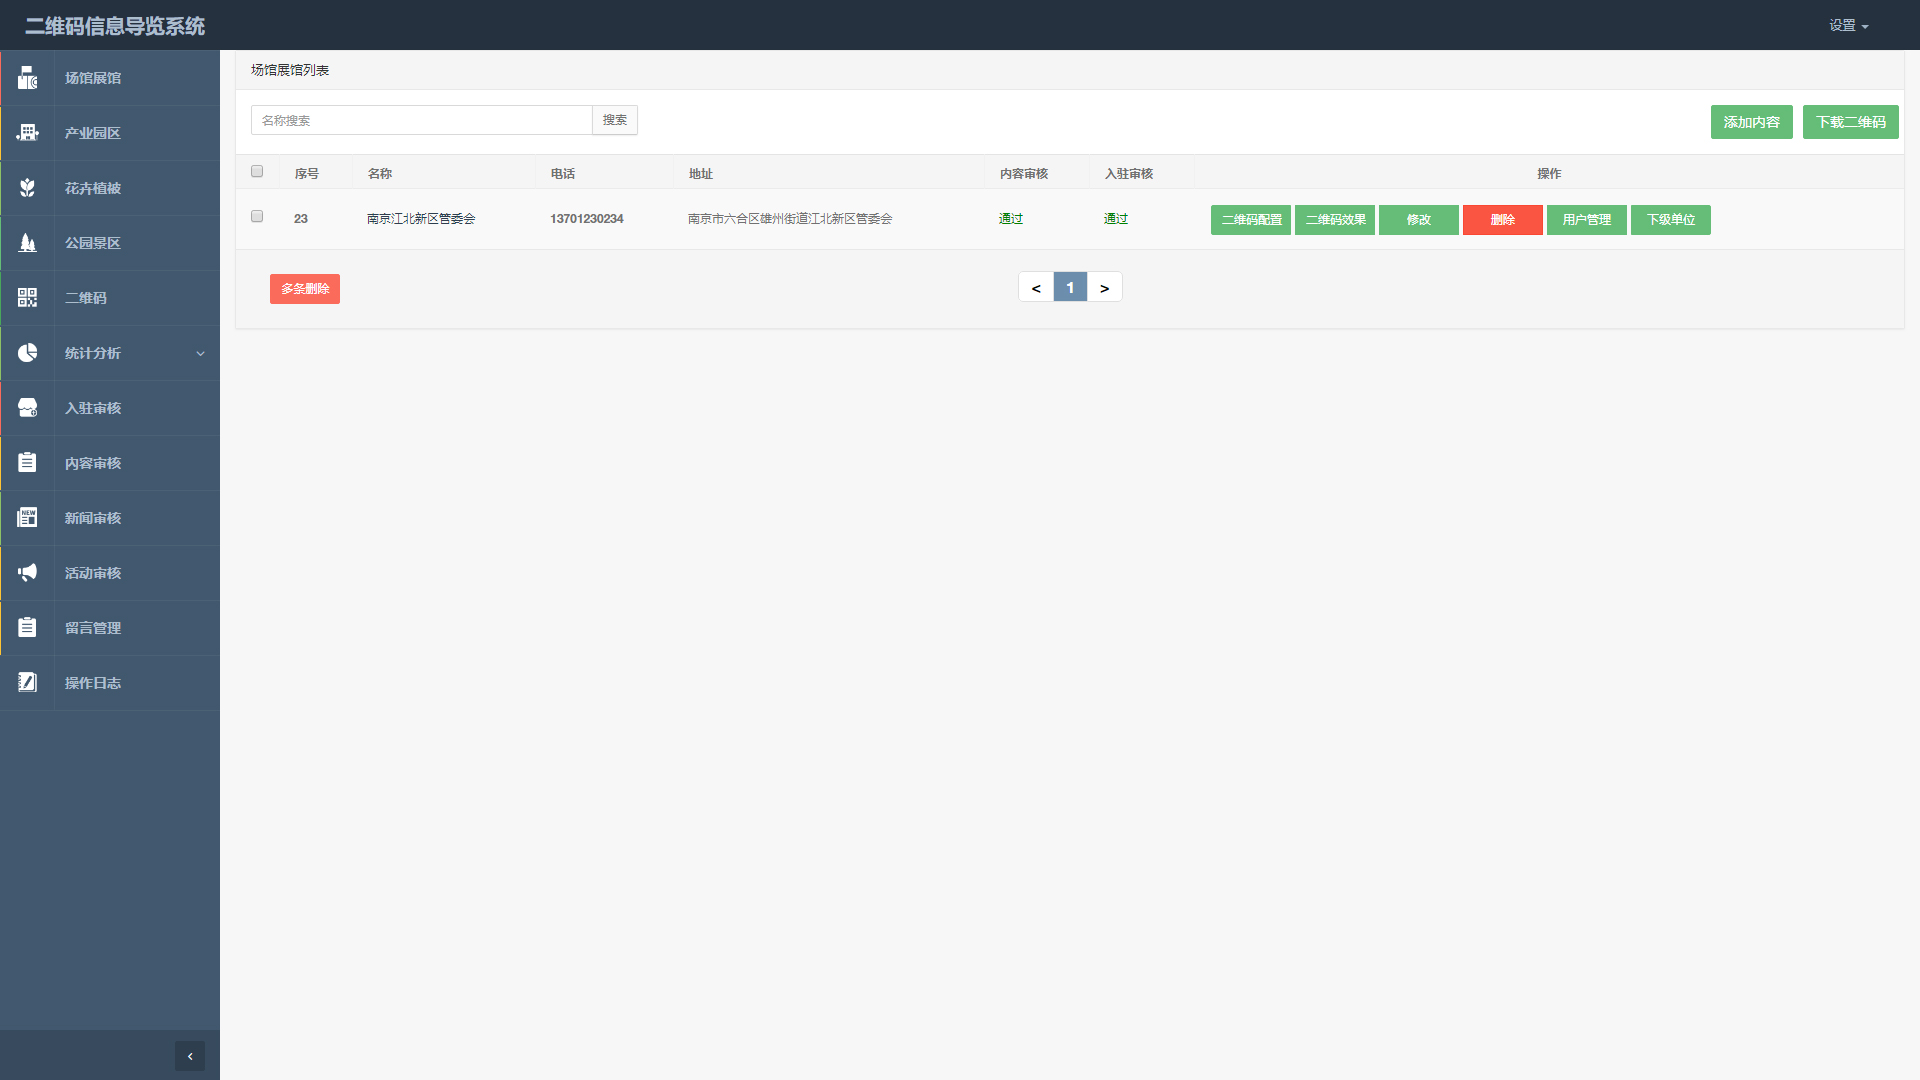This screenshot has height=1080, width=1920.
Task: Click the phone number 13701230234
Action: tap(587, 219)
